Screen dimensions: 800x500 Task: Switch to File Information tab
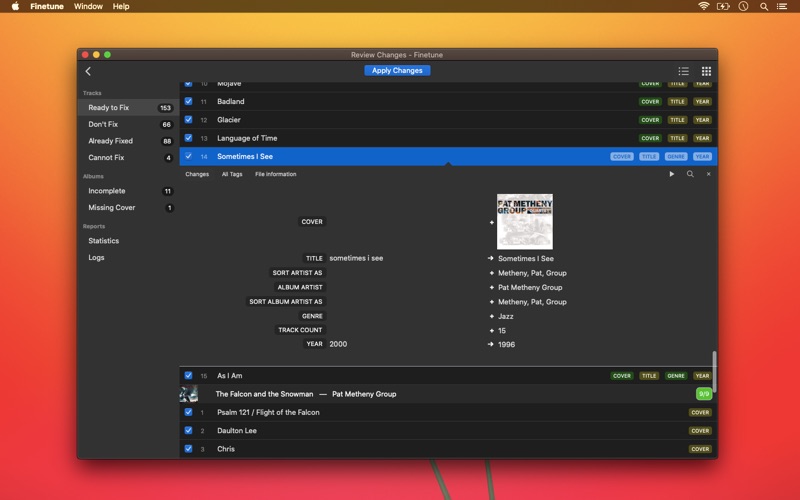276,174
